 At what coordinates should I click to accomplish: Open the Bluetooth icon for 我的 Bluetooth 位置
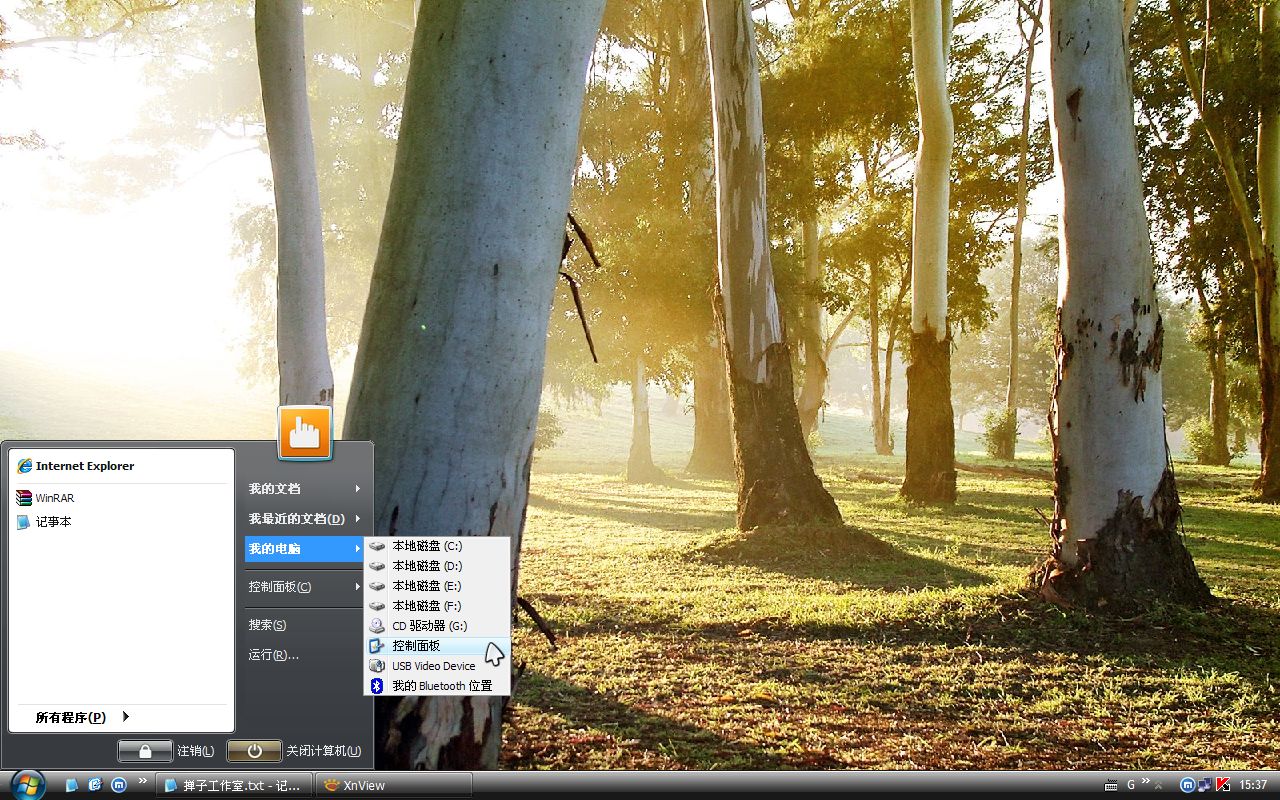point(377,686)
